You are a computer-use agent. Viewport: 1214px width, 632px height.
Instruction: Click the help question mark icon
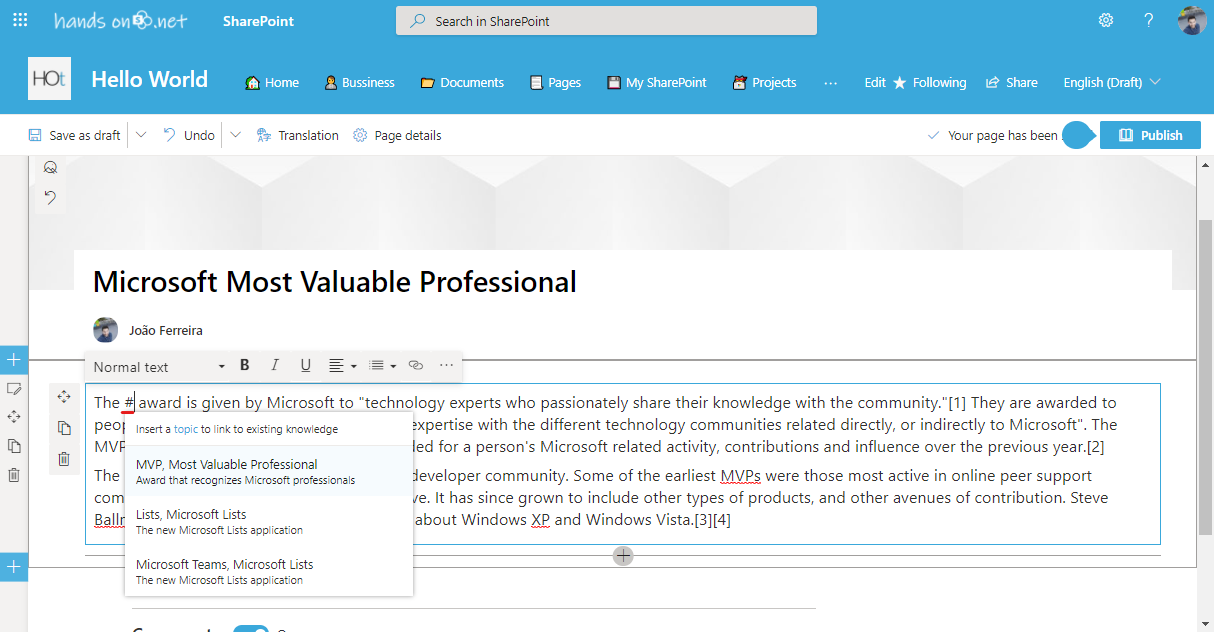(1149, 20)
